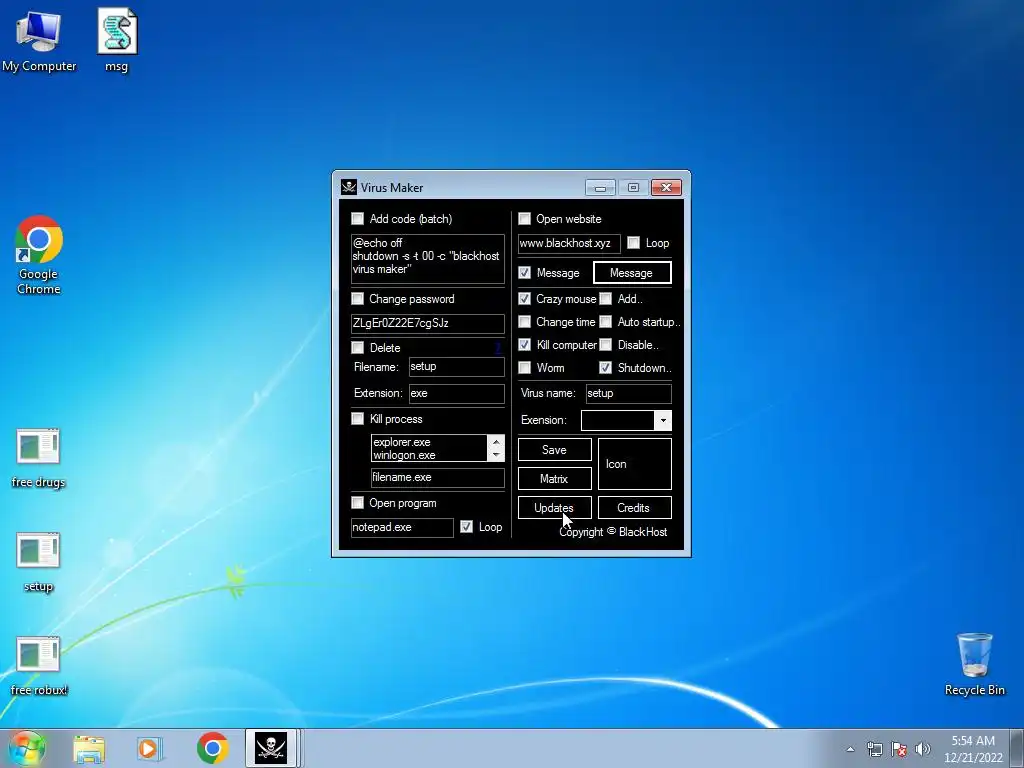Click the Save button

click(x=554, y=449)
